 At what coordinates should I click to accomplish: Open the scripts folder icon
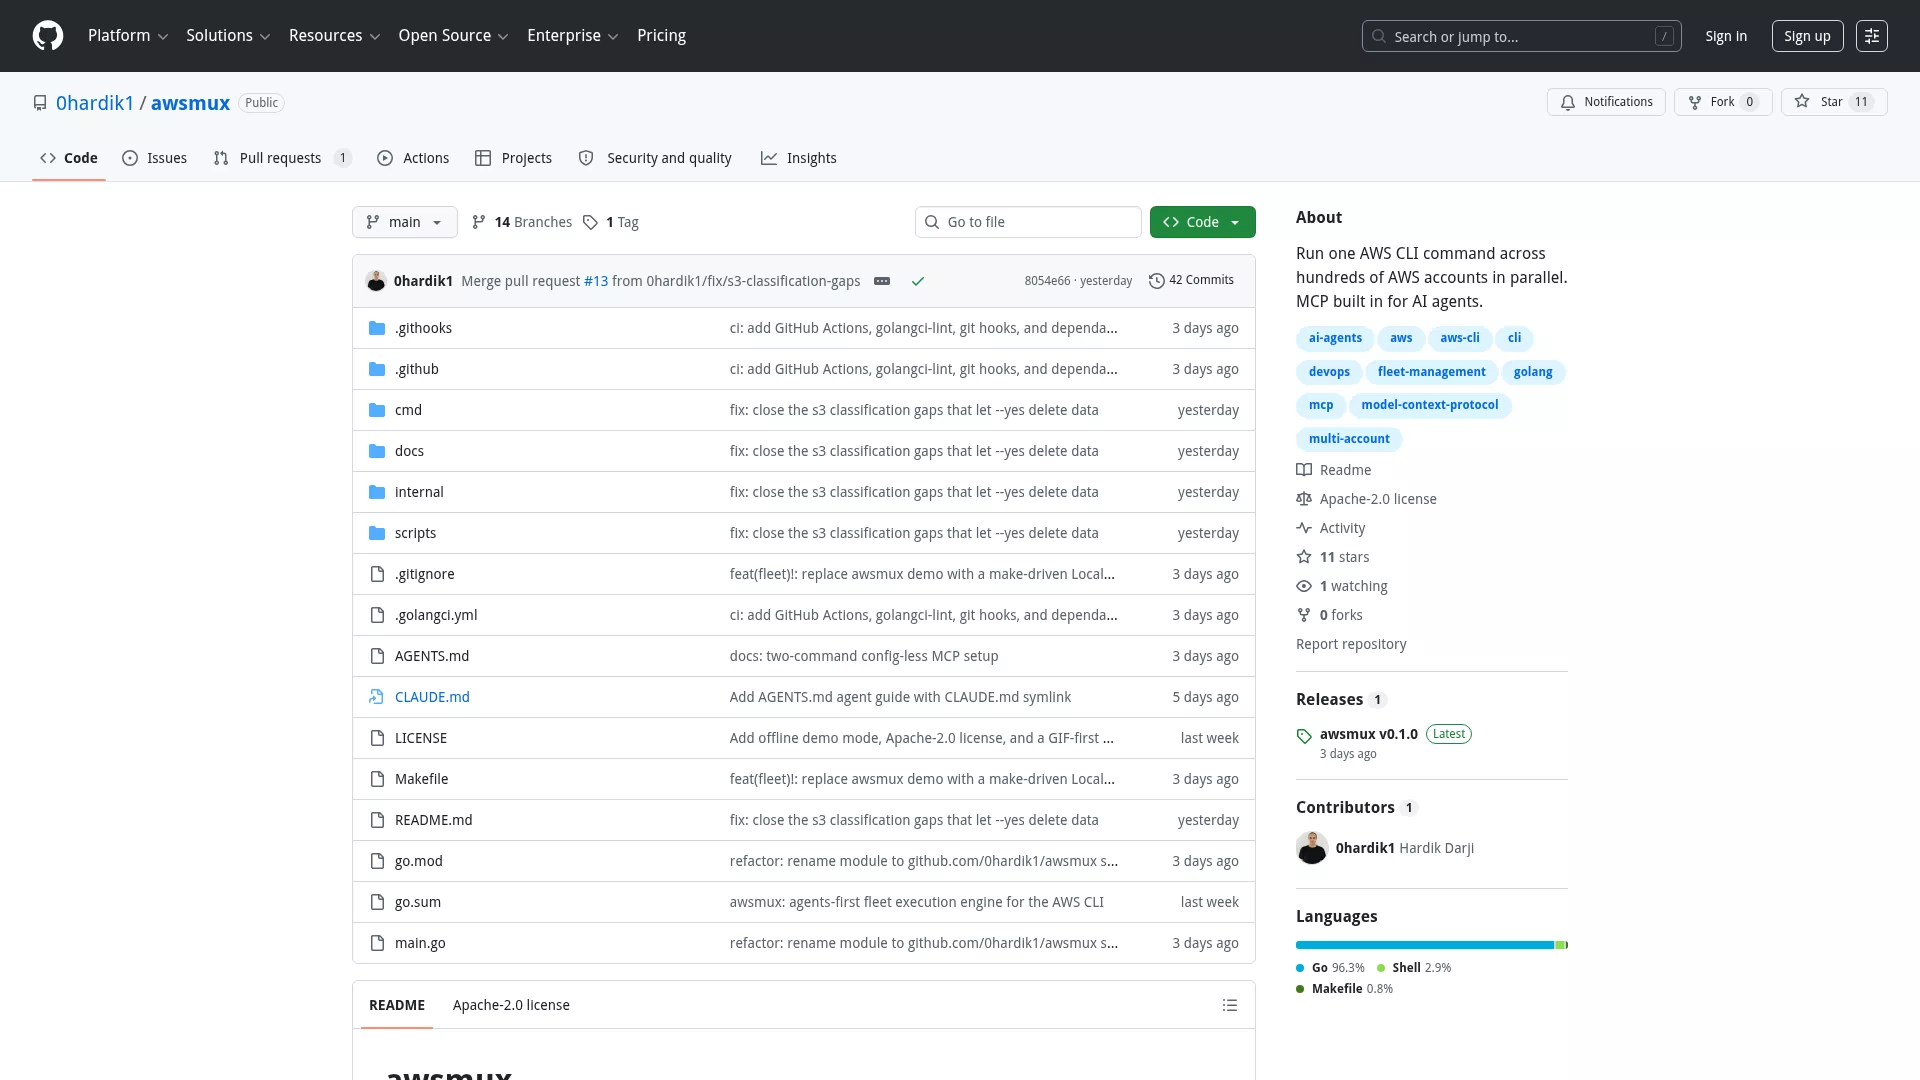[x=377, y=533]
